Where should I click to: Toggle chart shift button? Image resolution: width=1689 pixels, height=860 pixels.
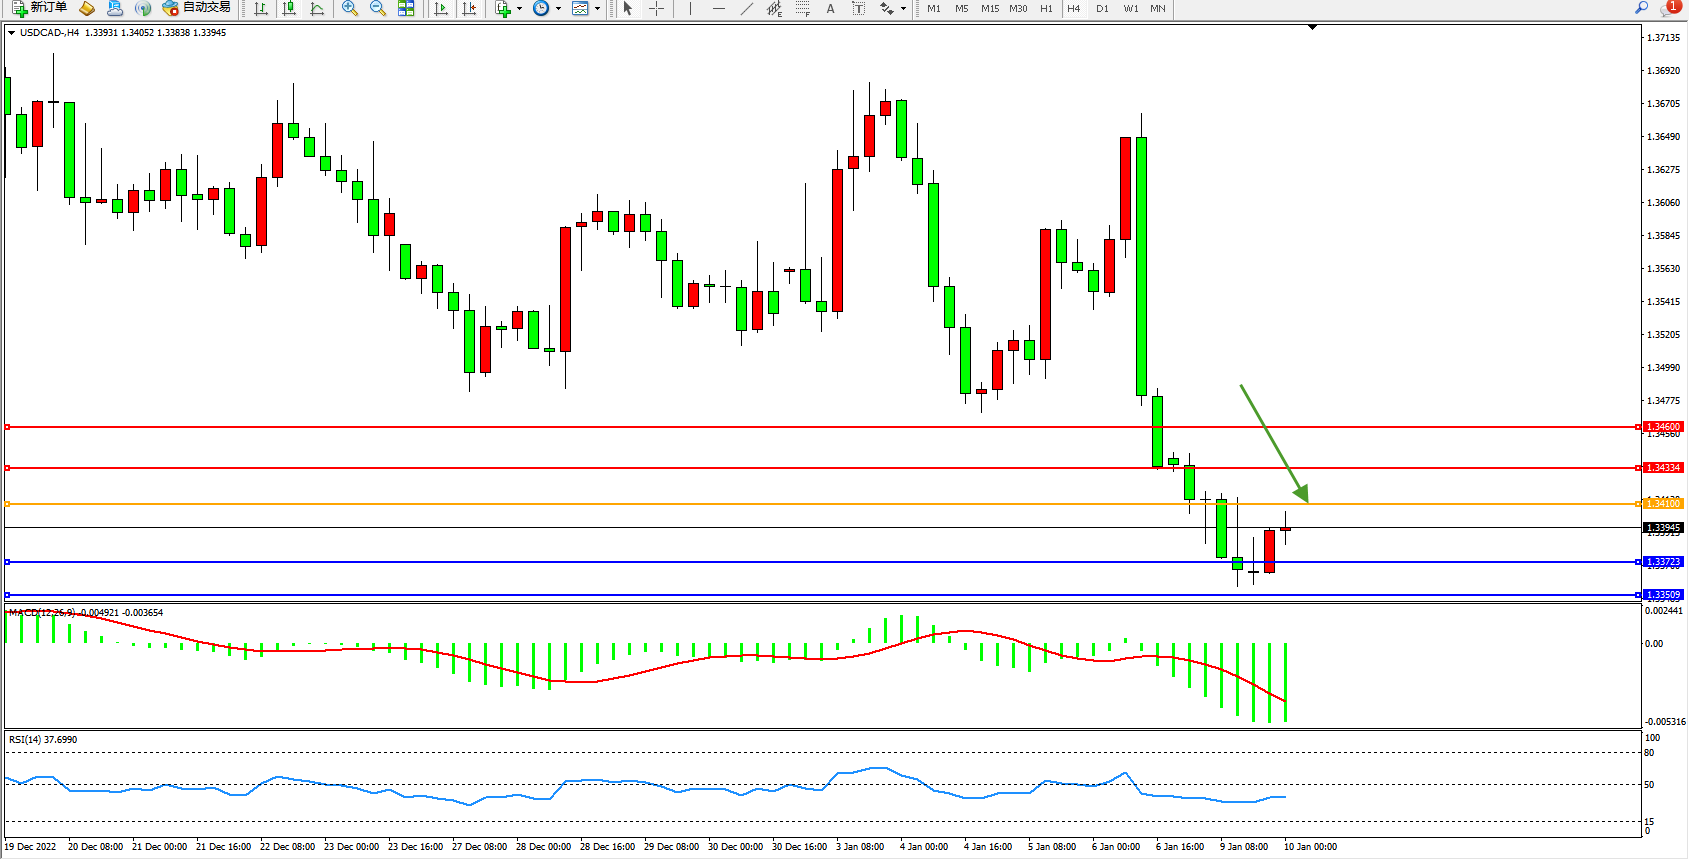pyautogui.click(x=469, y=8)
